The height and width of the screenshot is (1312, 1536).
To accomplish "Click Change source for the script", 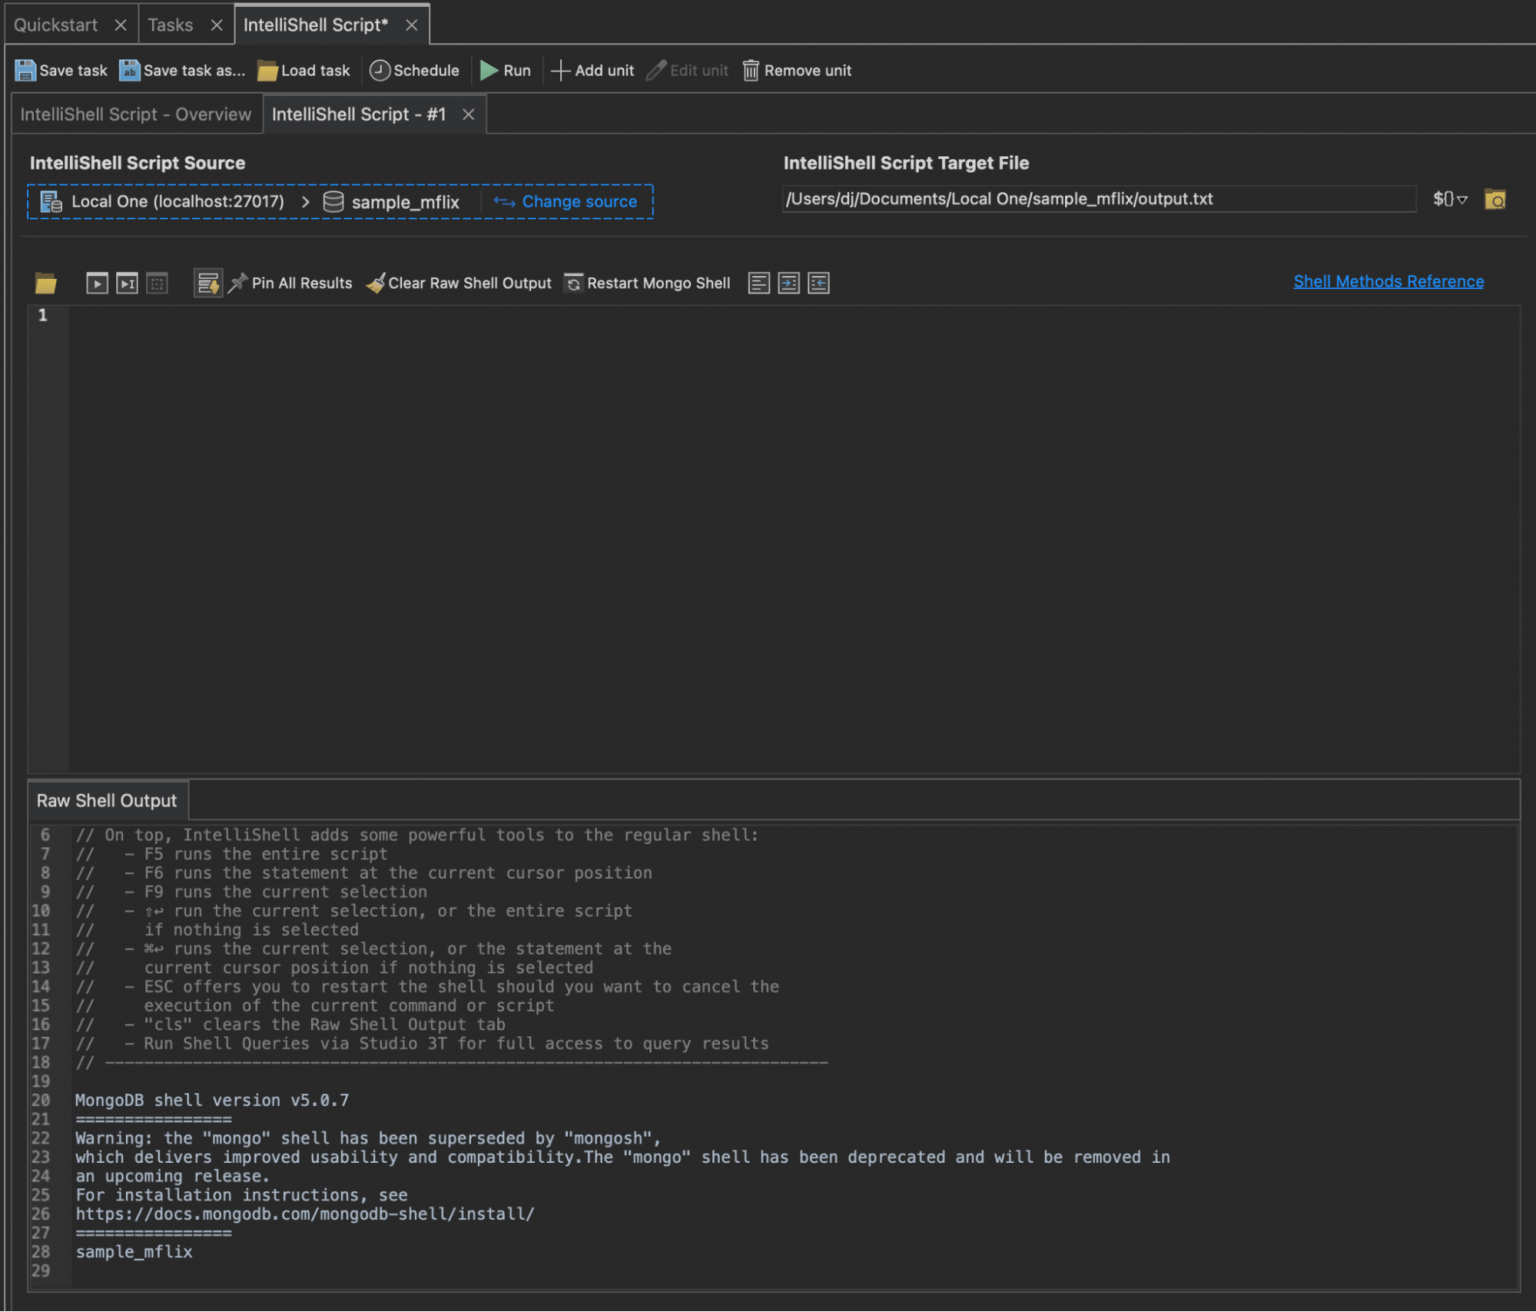I will (566, 201).
